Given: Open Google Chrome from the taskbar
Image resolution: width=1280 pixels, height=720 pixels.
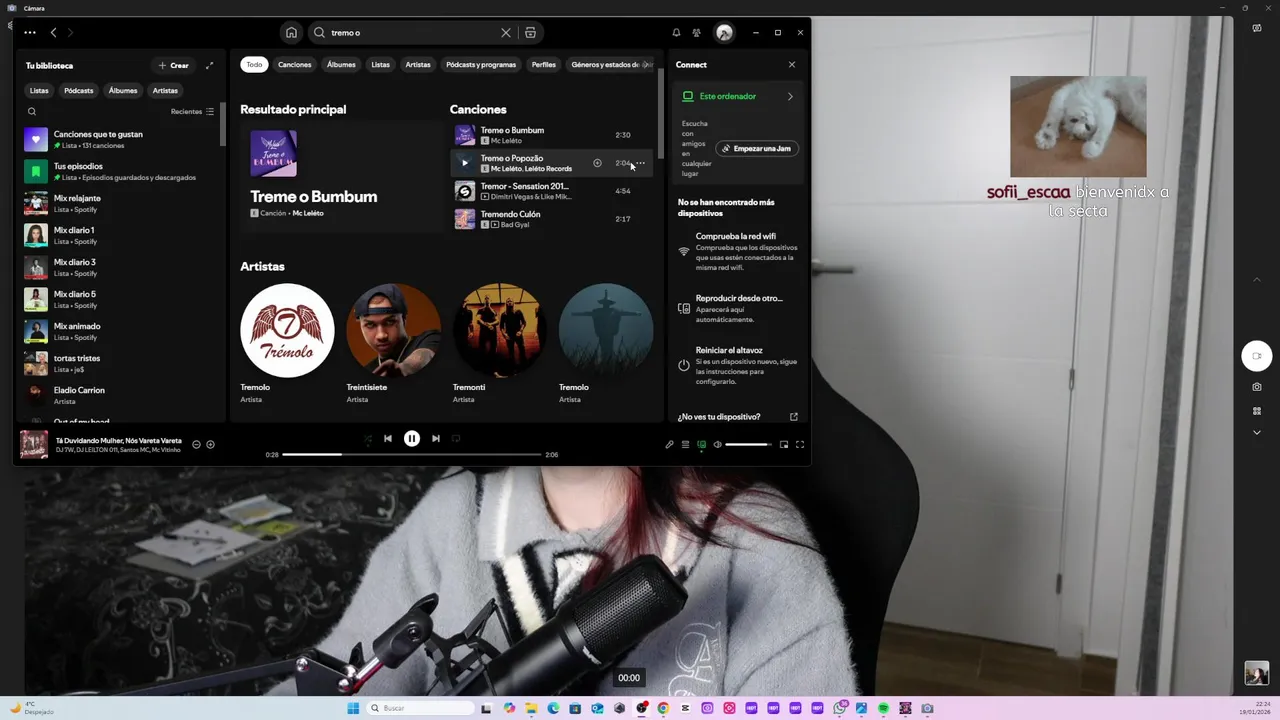Looking at the screenshot, I should click(663, 708).
